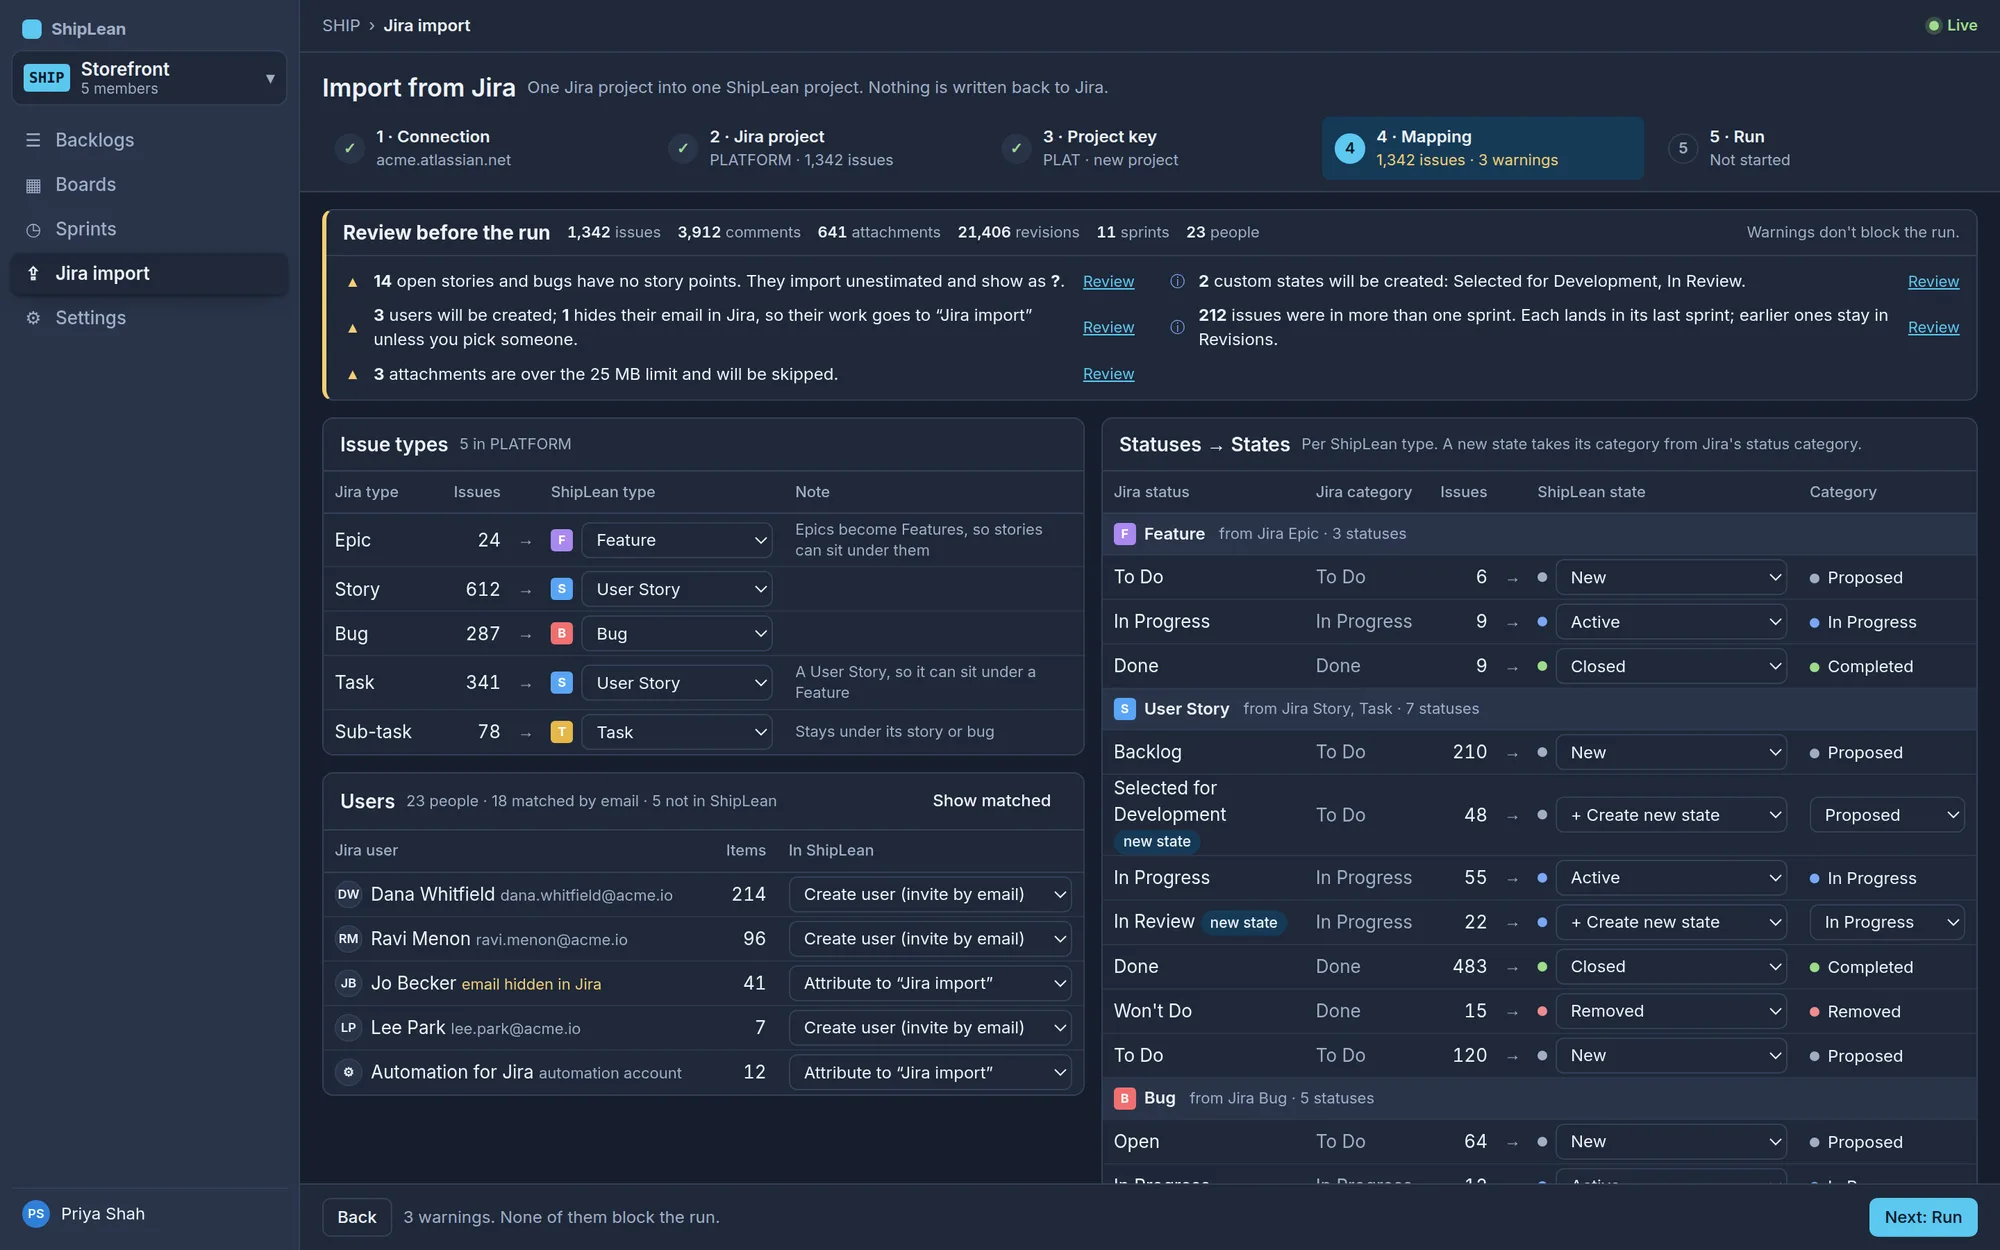The image size is (2000, 1250).
Task: Open ShipLean type dropdown for Epic
Action: [676, 540]
